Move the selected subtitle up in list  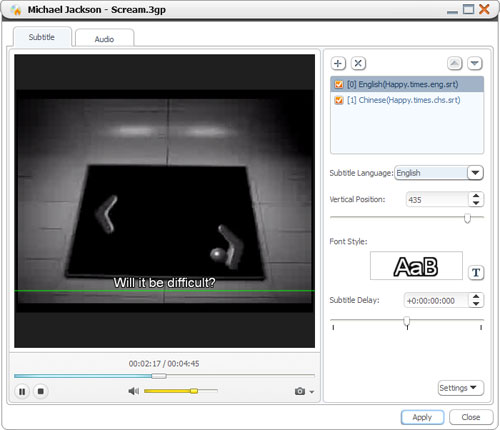point(454,63)
